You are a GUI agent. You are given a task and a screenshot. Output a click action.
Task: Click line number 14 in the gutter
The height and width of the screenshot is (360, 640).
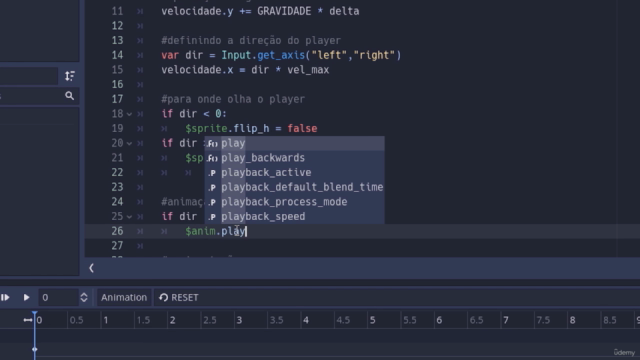(117, 56)
